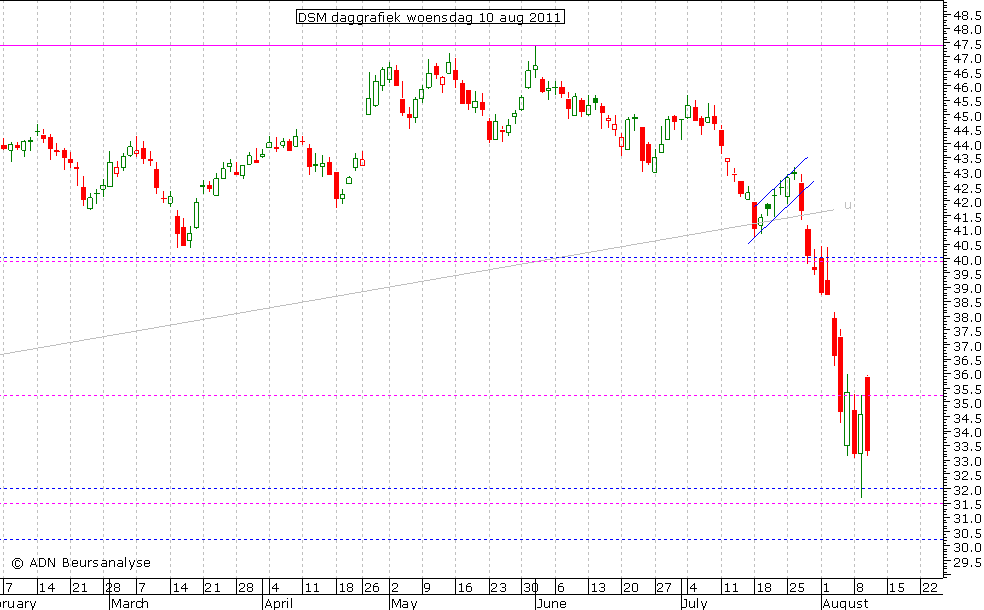Image resolution: width=984 pixels, height=610 pixels.
Task: Select the 16 date label on the time axis
Action: [x=464, y=588]
